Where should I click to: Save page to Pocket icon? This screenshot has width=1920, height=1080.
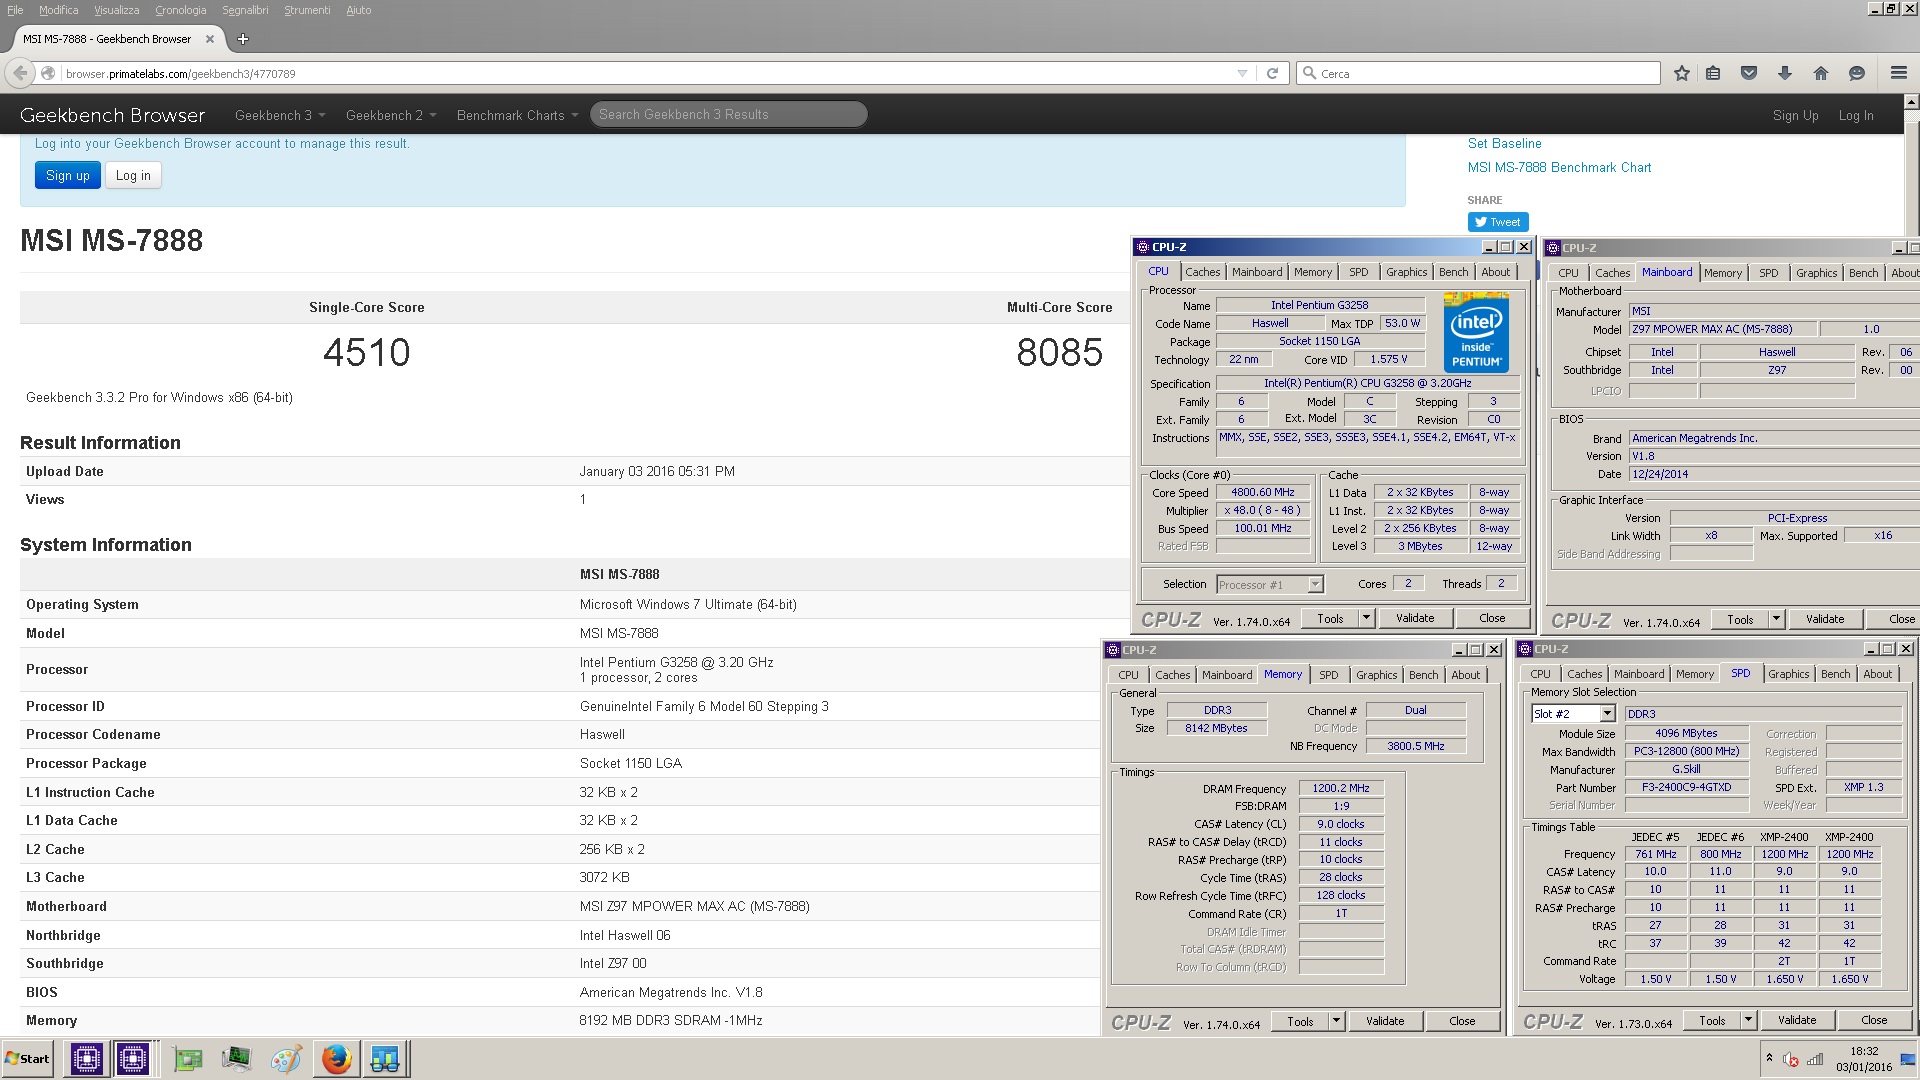1749,73
